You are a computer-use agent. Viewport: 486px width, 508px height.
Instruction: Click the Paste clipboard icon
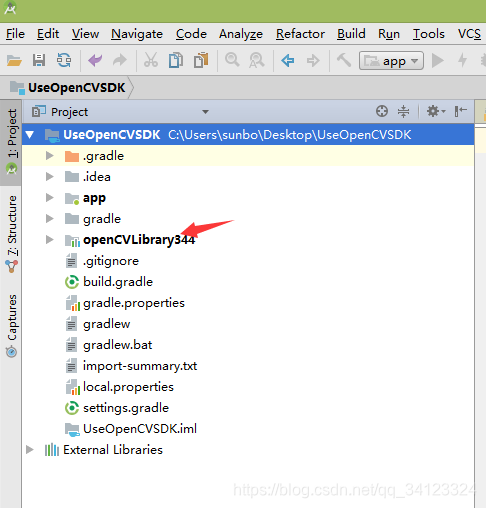tap(201, 60)
